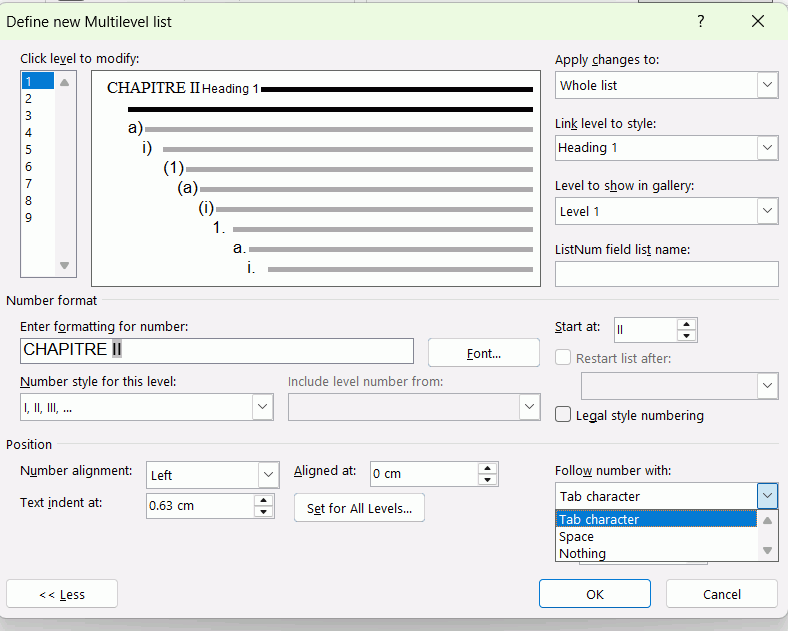Enable Legal style numbering checkbox
Image resolution: width=788 pixels, height=631 pixels.
(564, 415)
